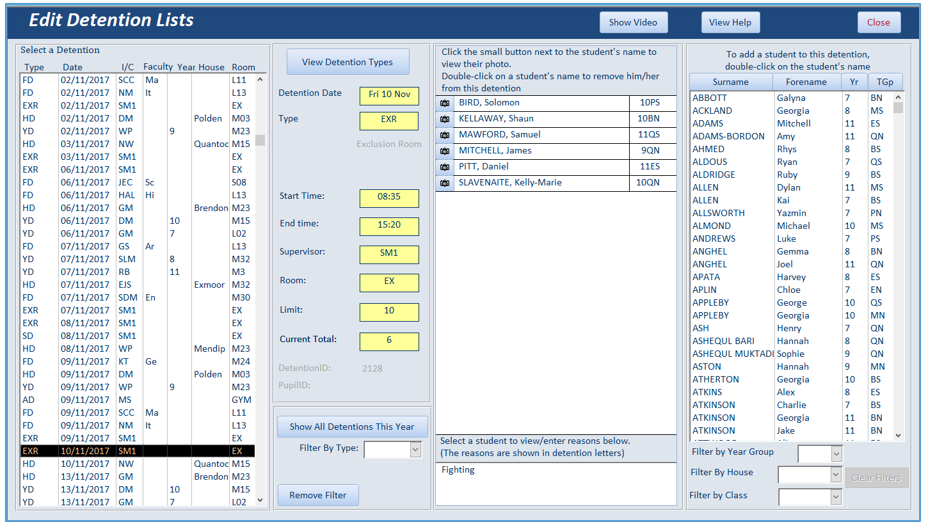Expand the Filter by Year Group combo box
Viewport: 927px width, 527px height.
836,454
